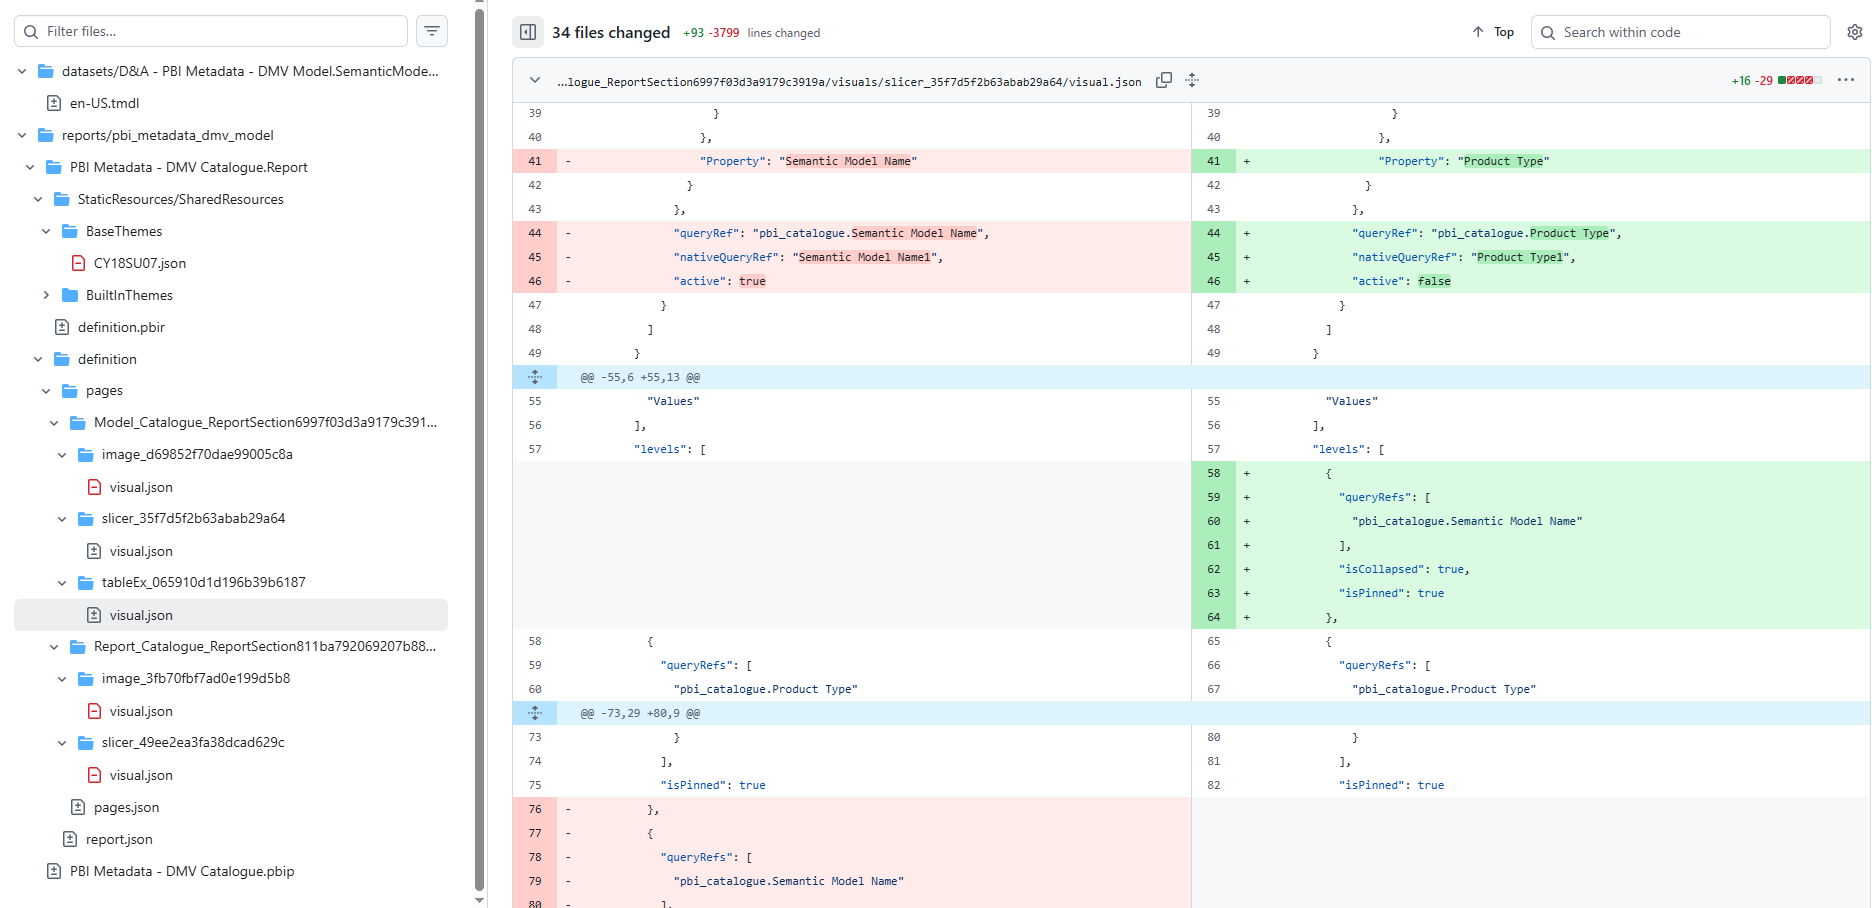Collapse the slicer visual.json diff with its chevron
1872x908 pixels.
point(534,80)
